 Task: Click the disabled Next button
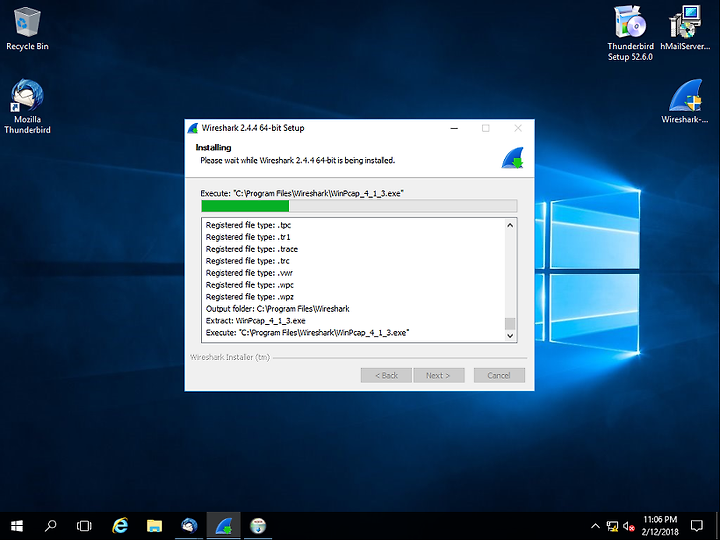pos(439,376)
